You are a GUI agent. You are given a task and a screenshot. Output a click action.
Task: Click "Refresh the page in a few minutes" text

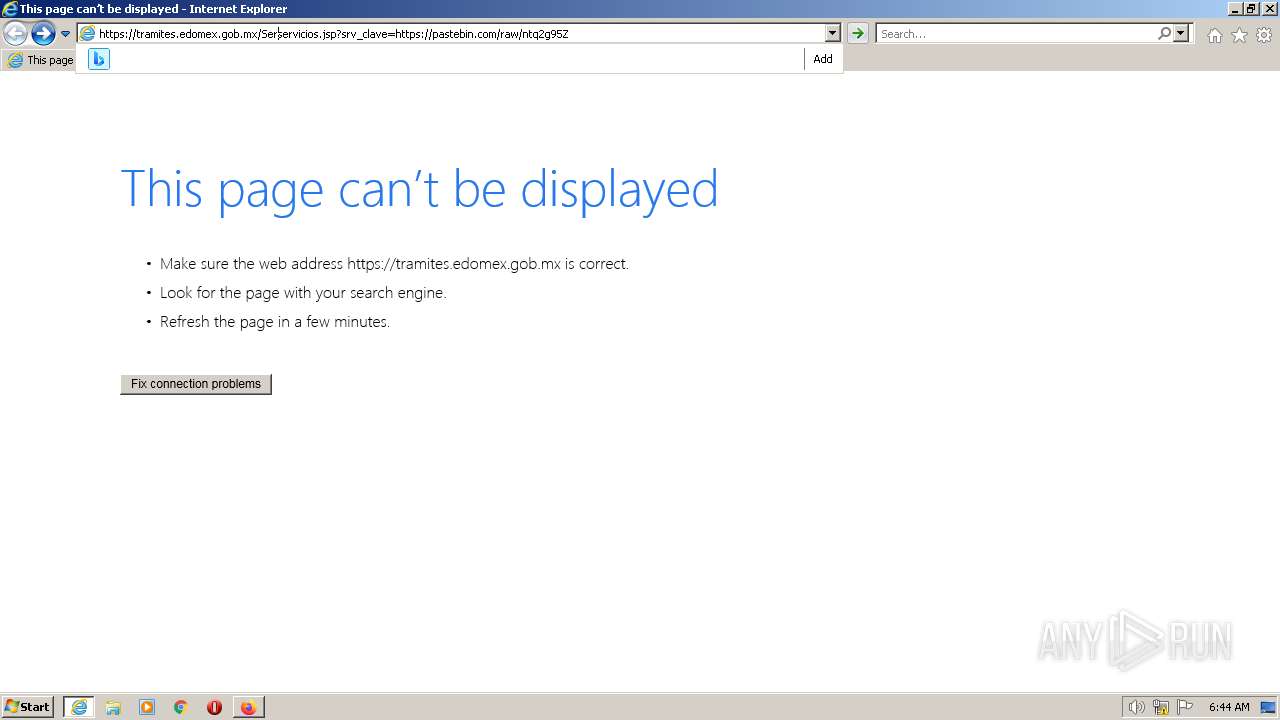tap(275, 322)
